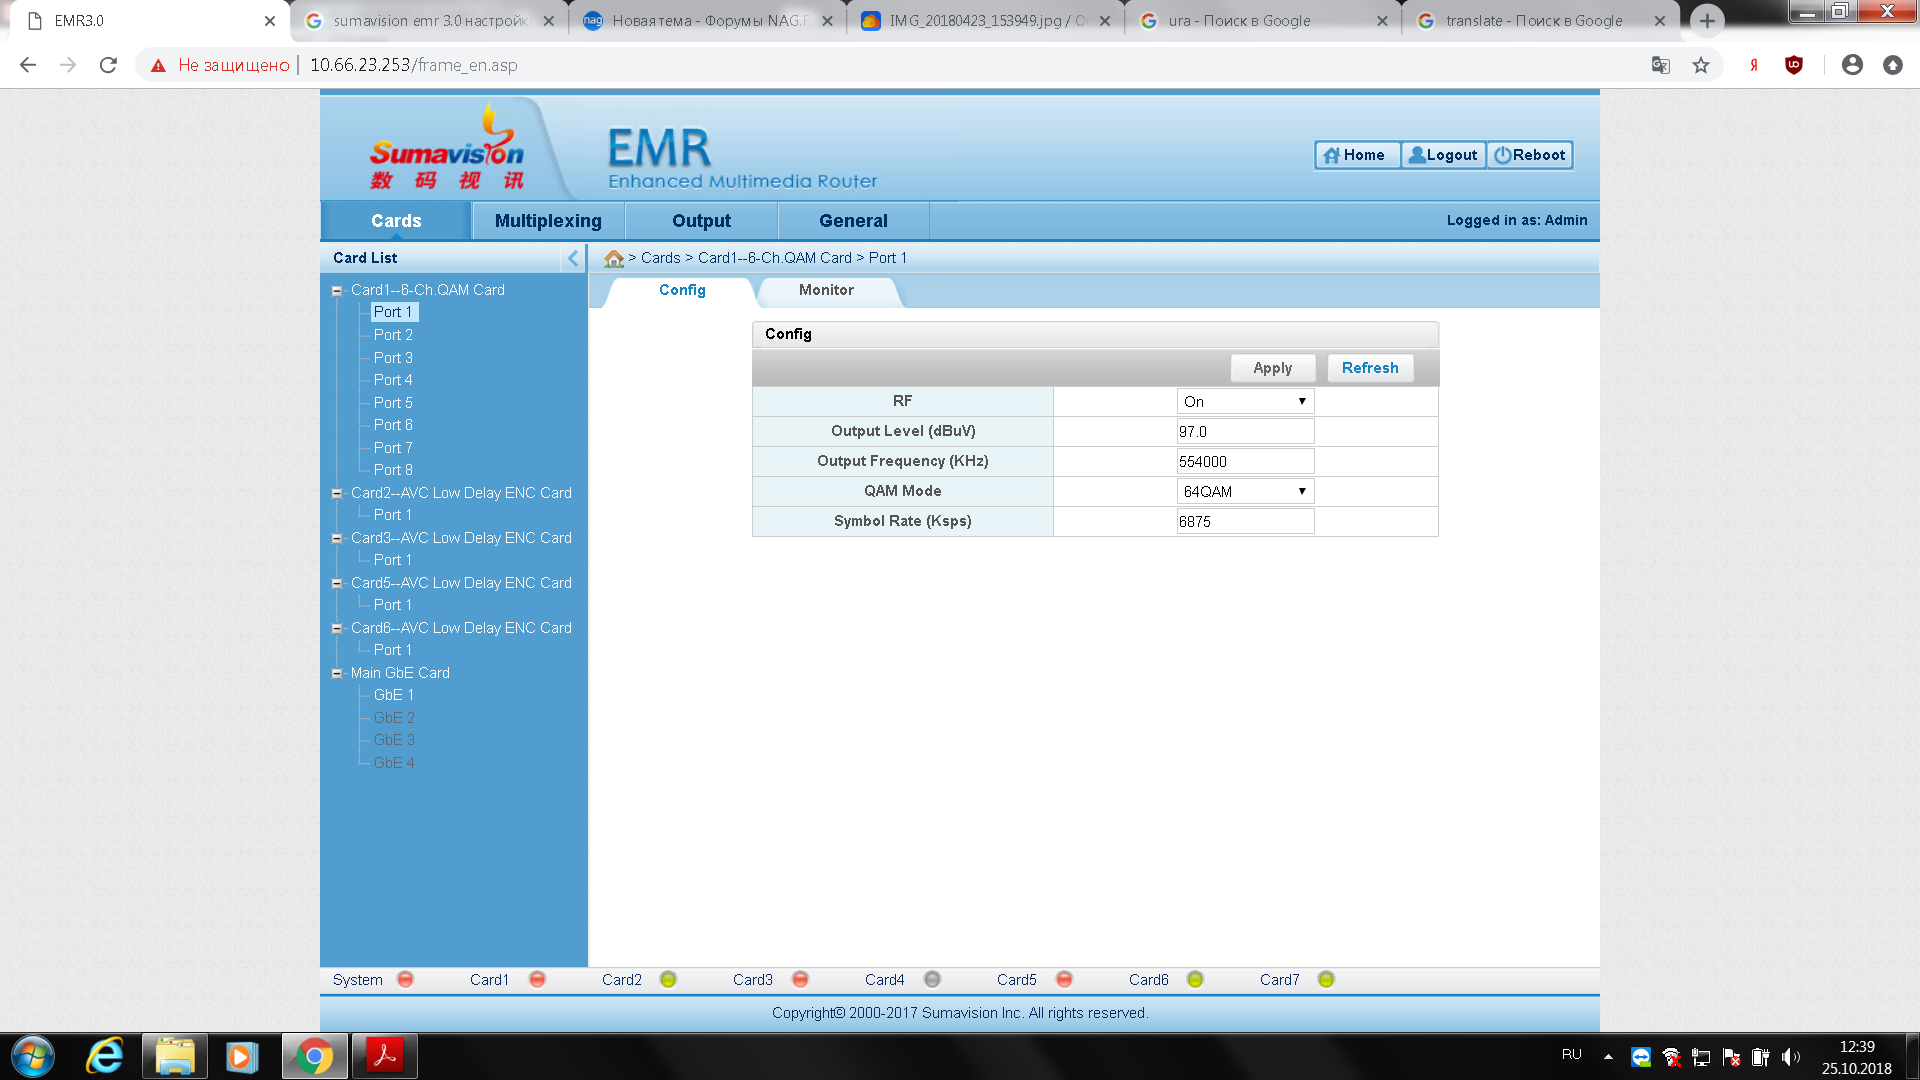Image resolution: width=1920 pixels, height=1080 pixels.
Task: Select Port 2 under Card1
Action: coord(393,335)
